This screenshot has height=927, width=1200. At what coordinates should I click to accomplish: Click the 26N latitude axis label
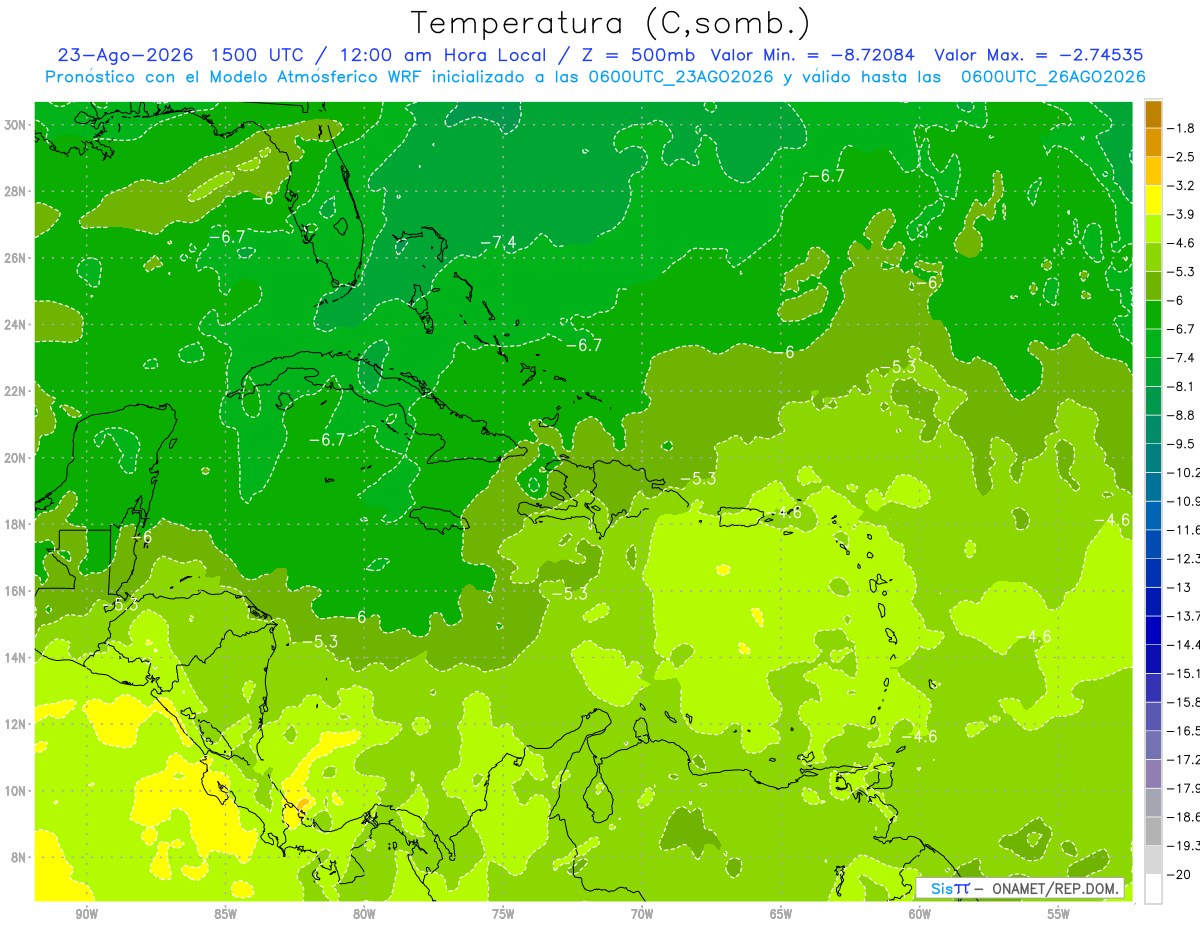[x=16, y=258]
